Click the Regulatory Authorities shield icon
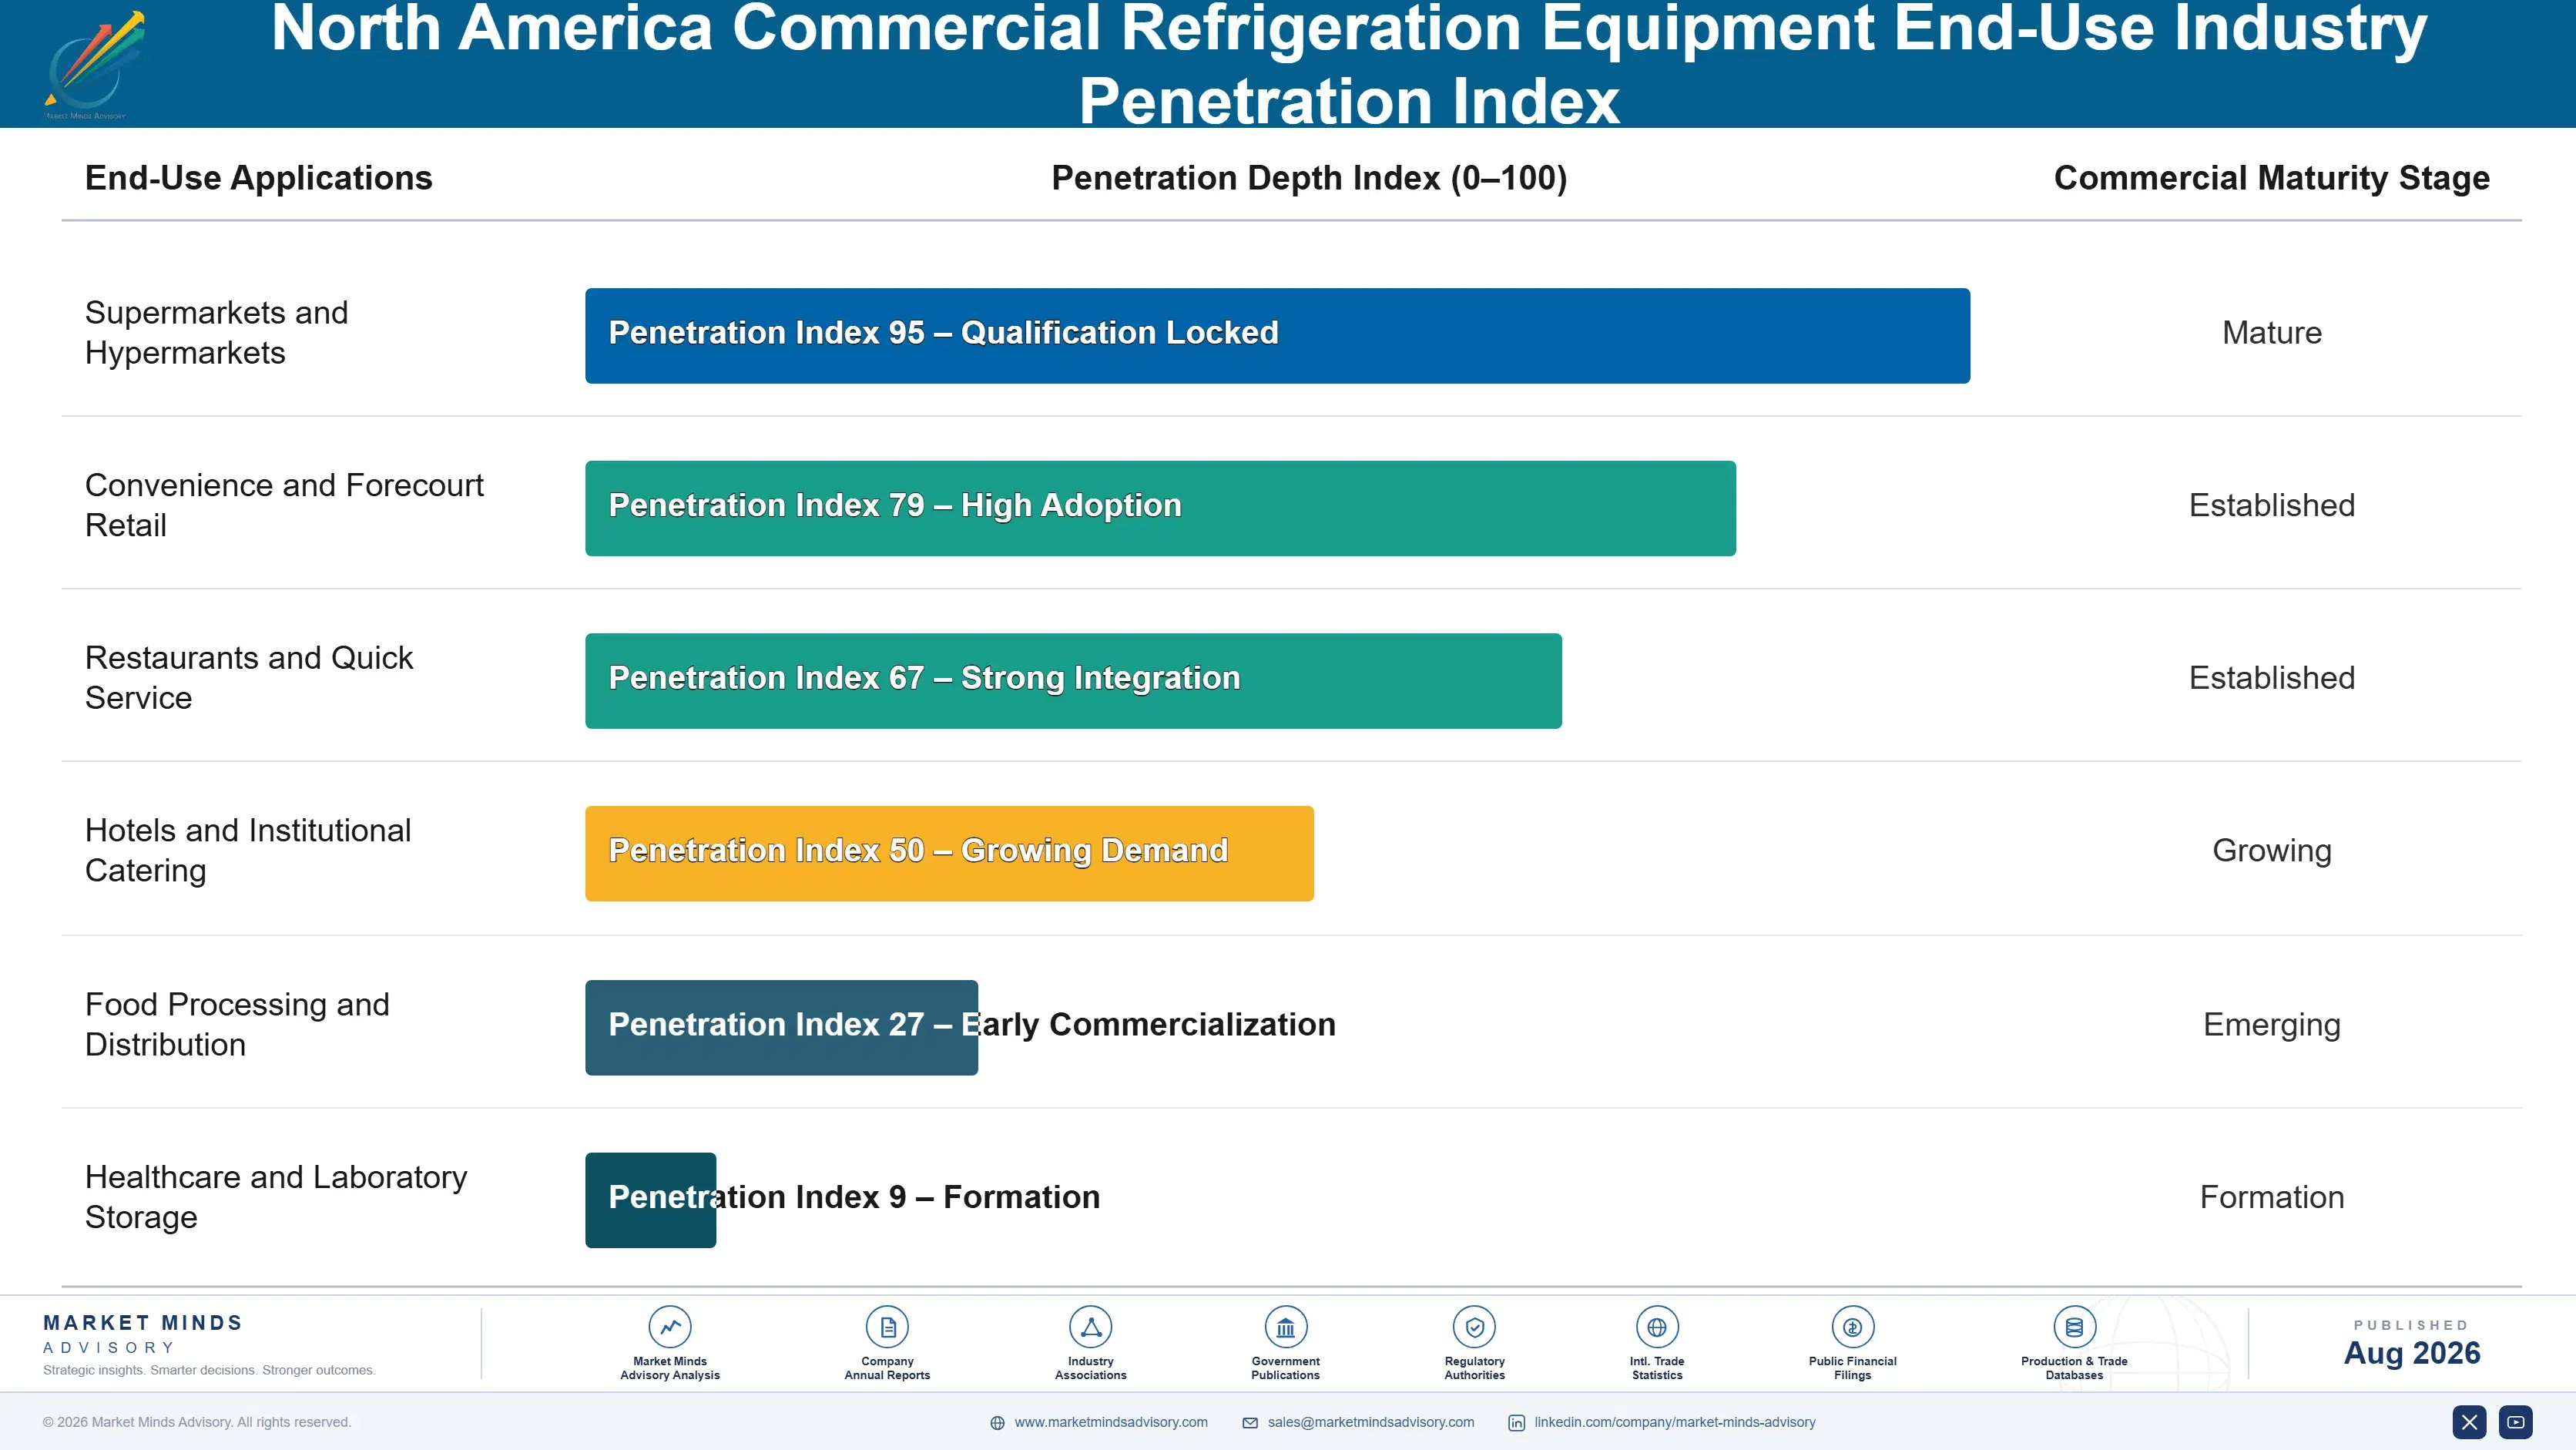2576x1450 pixels. (1475, 1327)
